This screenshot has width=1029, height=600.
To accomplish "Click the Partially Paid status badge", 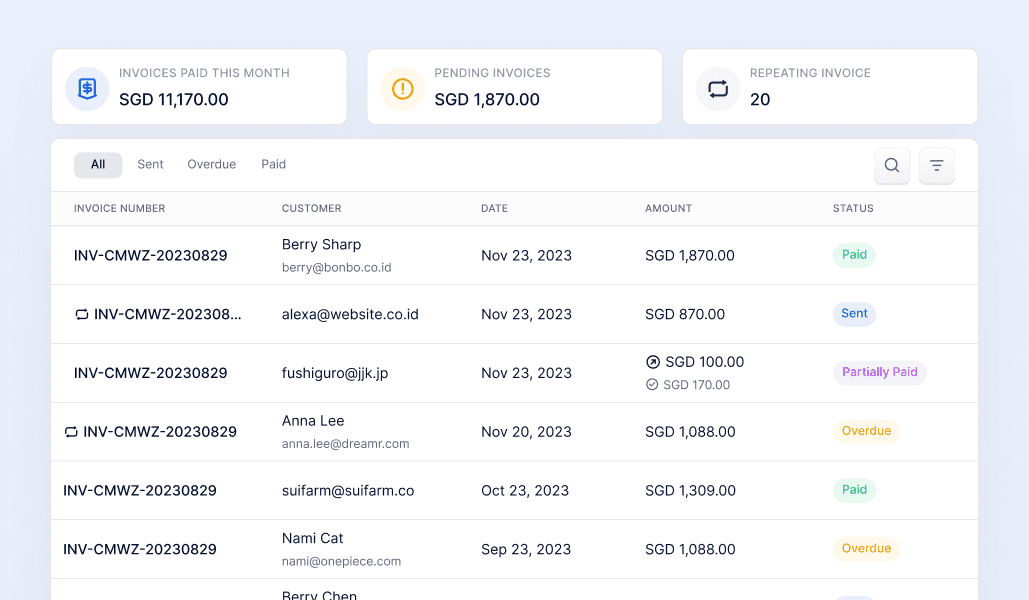I will (x=879, y=372).
